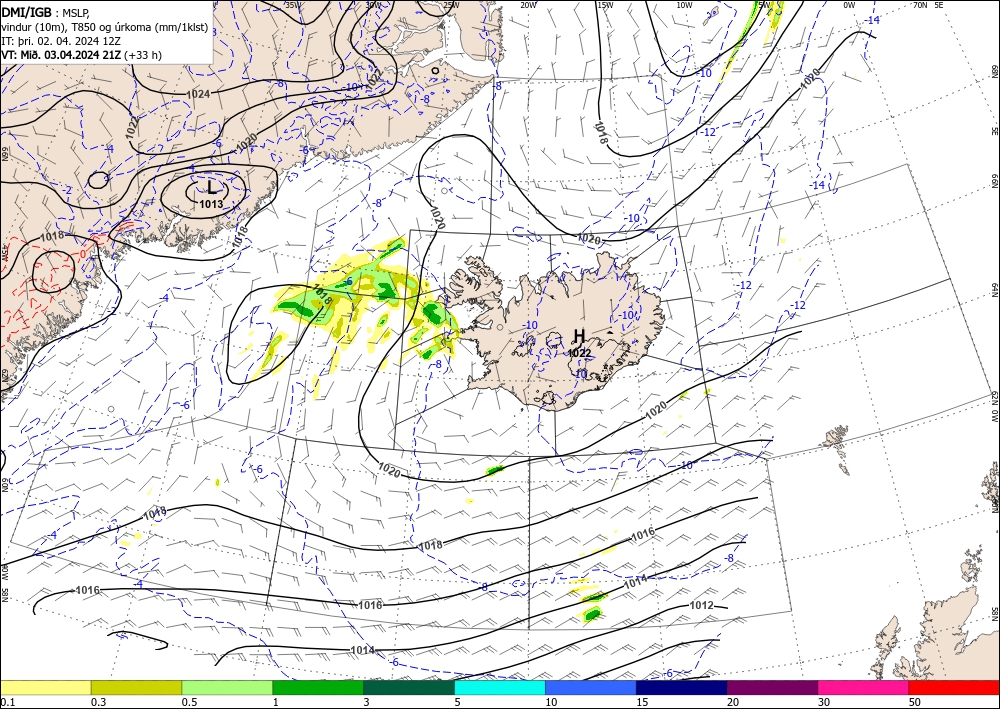
Task: Click the "20W" longitude label
Action: coord(527,5)
